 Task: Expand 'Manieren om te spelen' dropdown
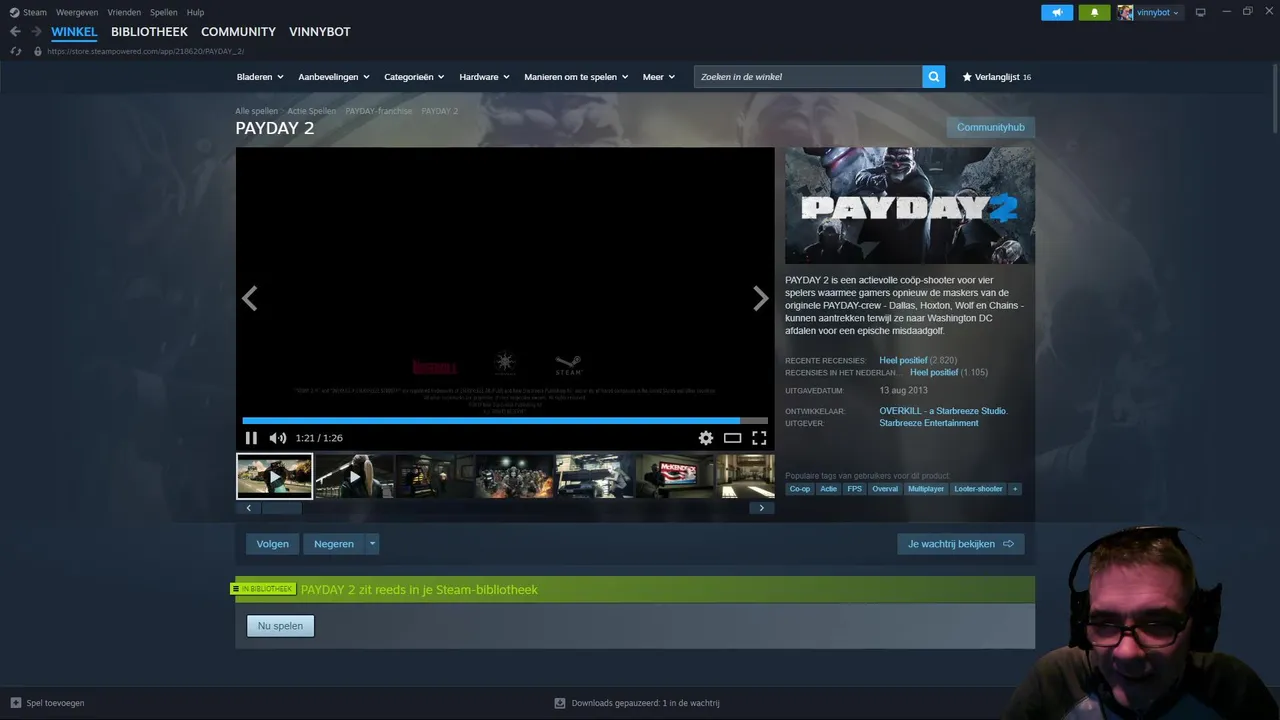click(x=576, y=77)
